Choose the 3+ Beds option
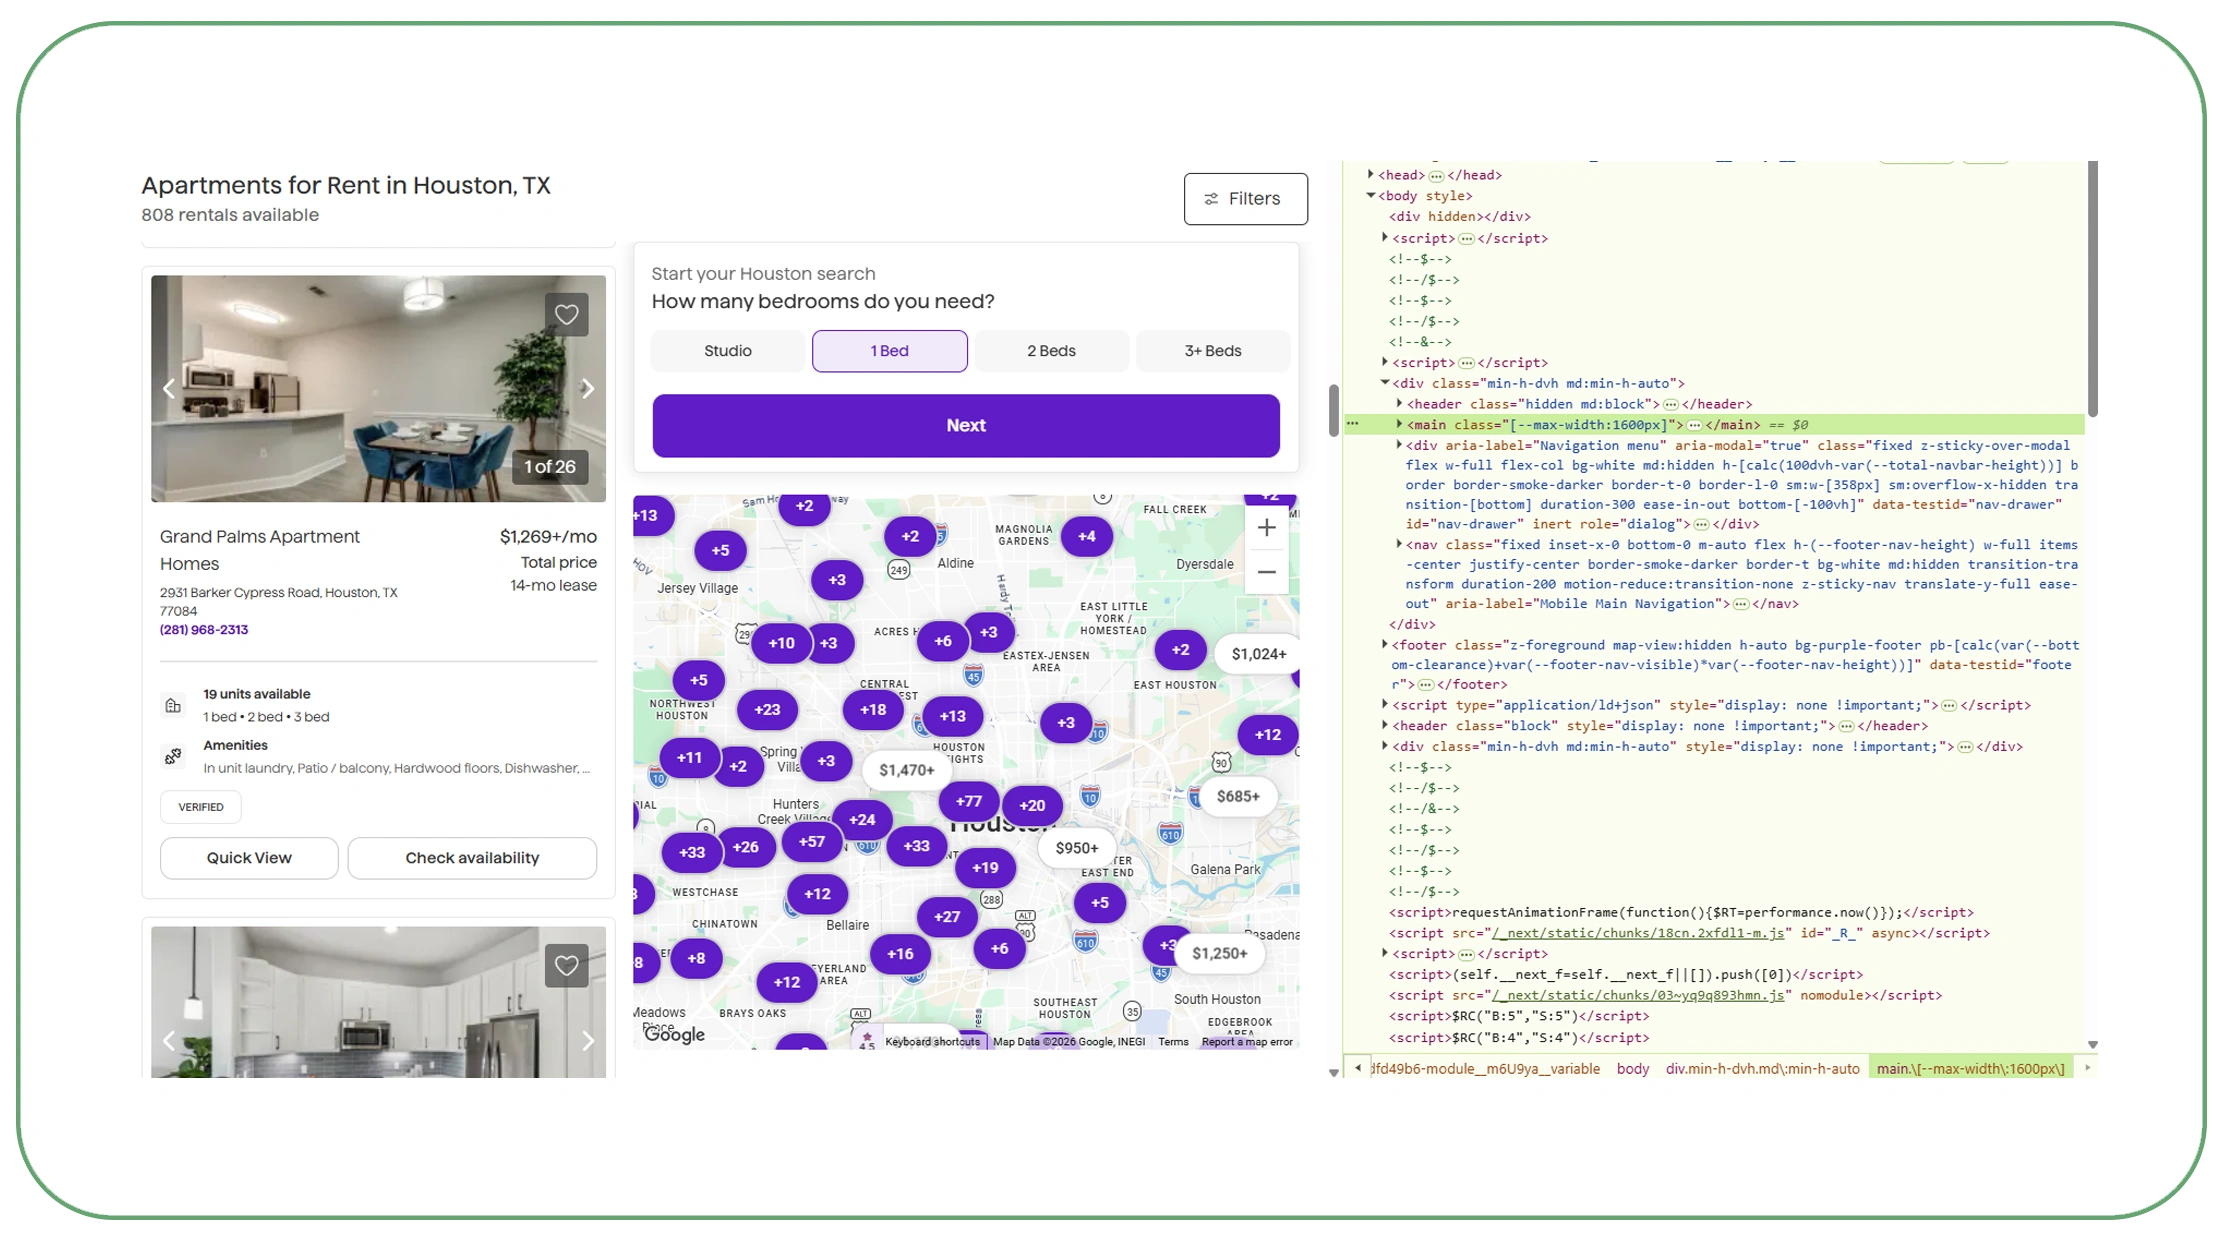The height and width of the screenshot is (1240, 2223). pyautogui.click(x=1213, y=351)
